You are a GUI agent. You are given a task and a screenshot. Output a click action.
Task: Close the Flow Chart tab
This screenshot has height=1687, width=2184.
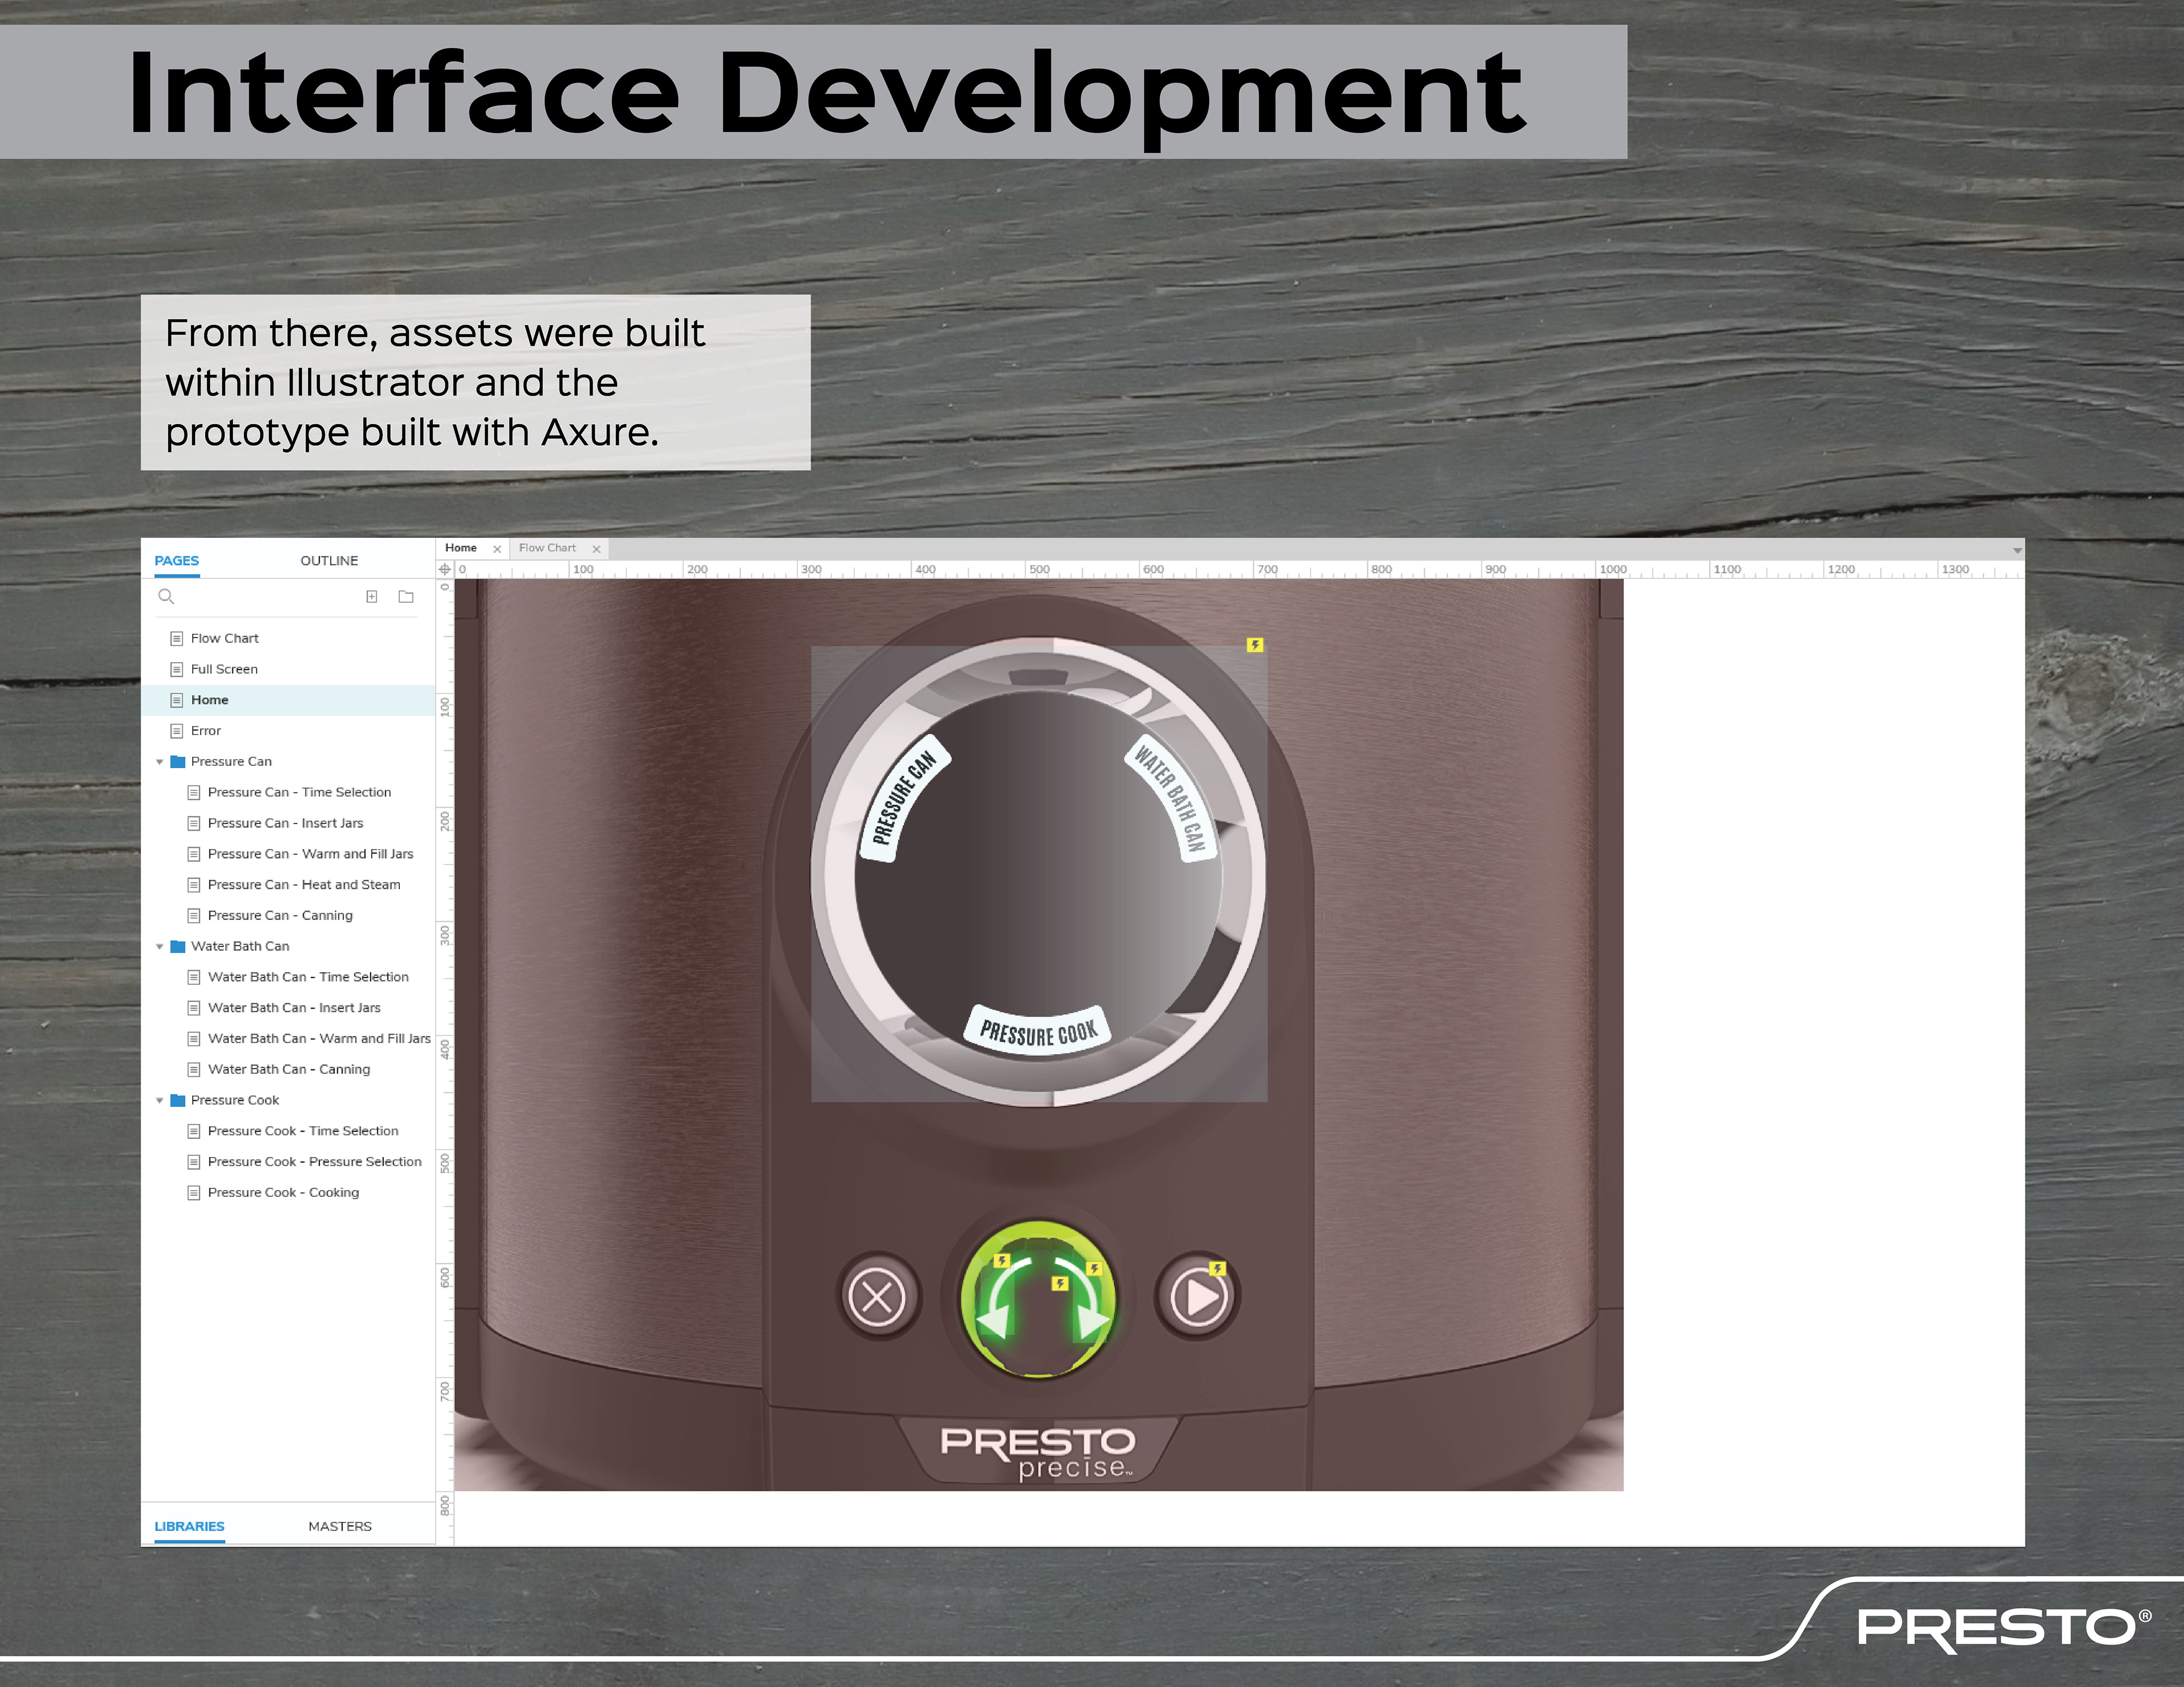(596, 549)
